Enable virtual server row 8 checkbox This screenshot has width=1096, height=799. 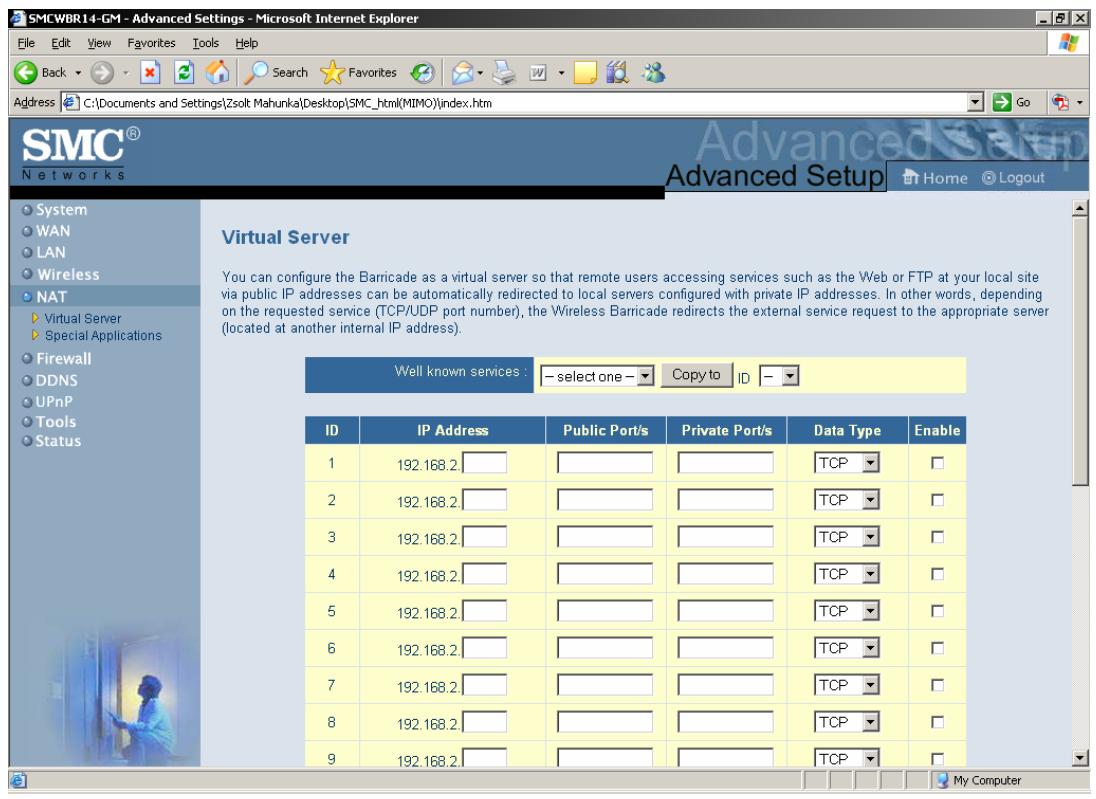point(937,723)
